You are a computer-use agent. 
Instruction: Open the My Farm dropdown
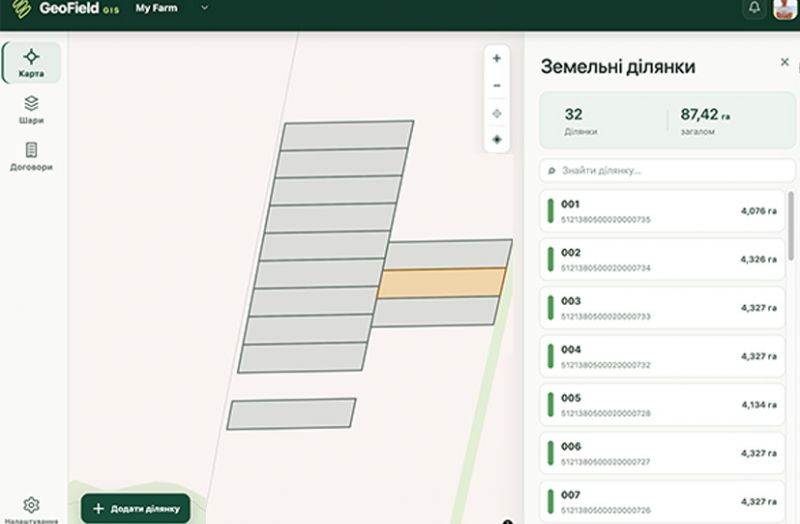(x=172, y=8)
